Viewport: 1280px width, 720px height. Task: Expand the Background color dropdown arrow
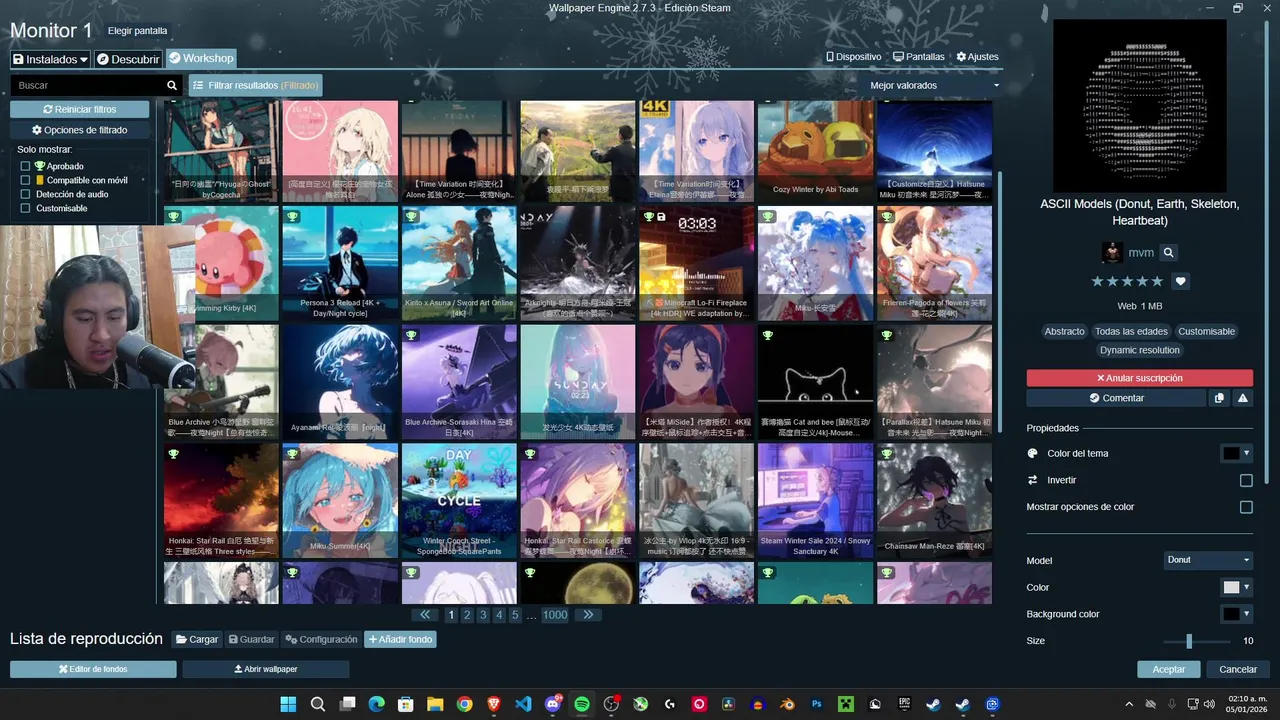1246,614
